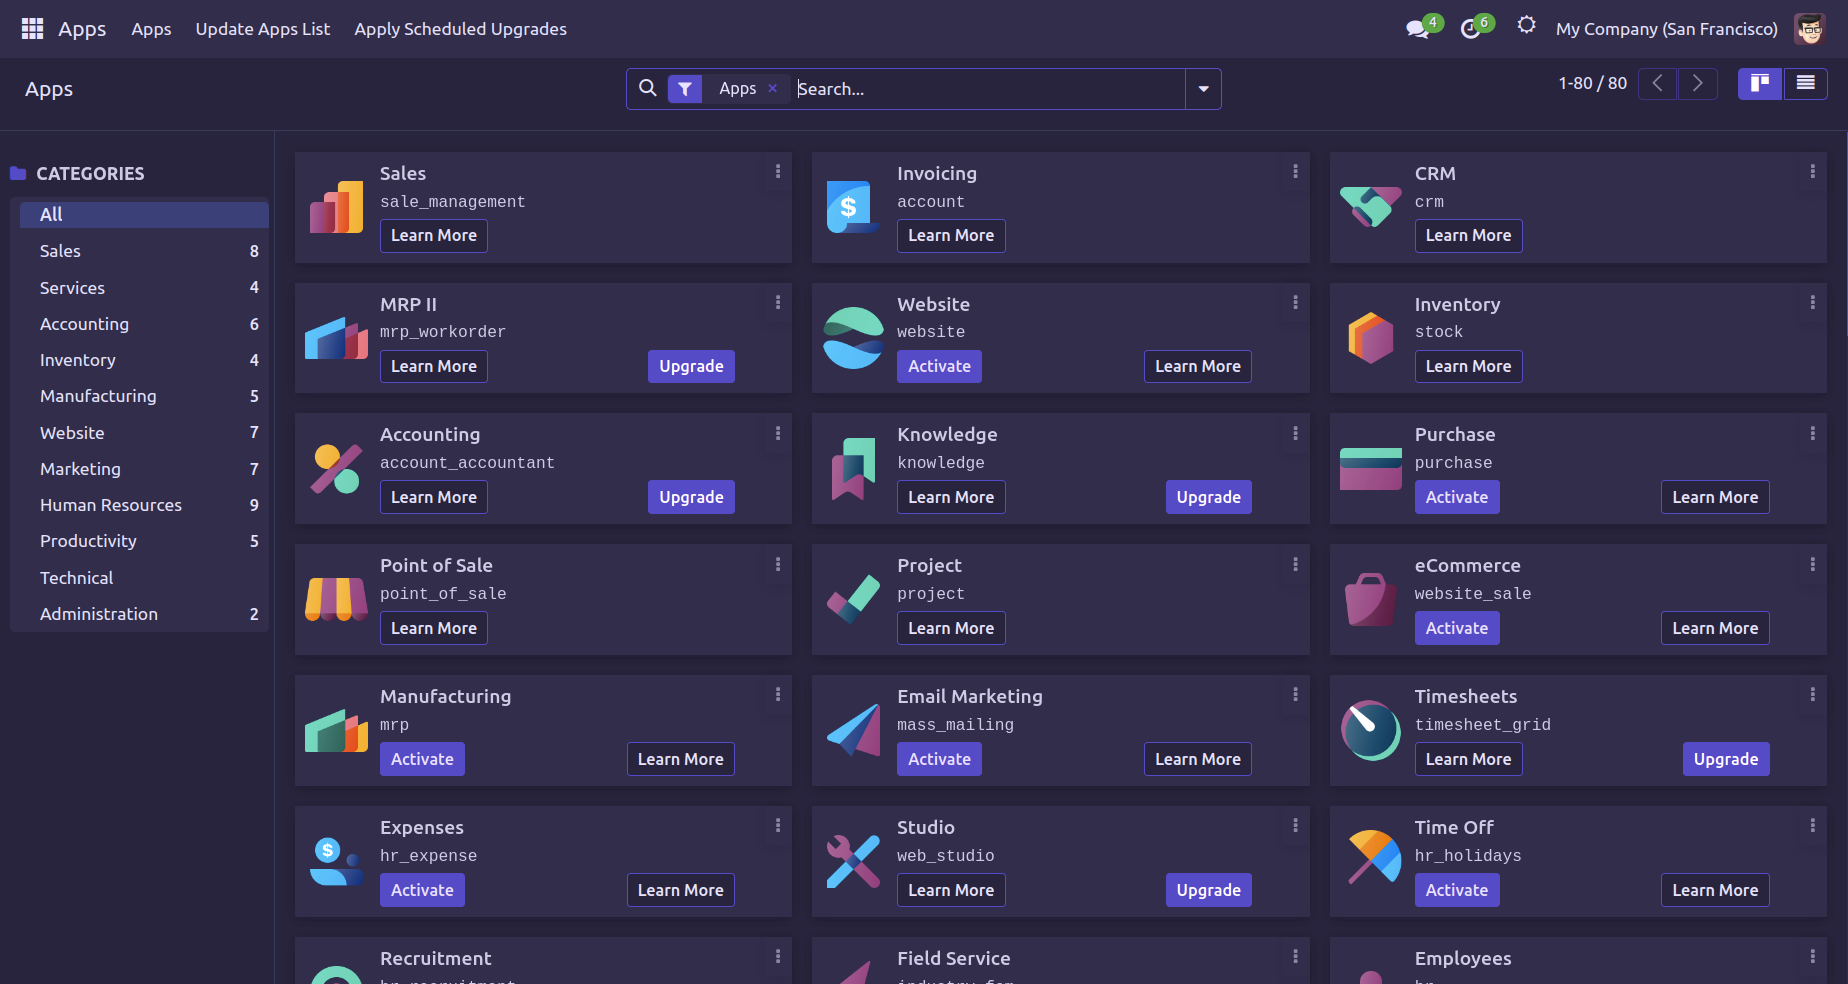Activate the Purchase app
Screen dimensions: 1848x984
(x=1457, y=497)
